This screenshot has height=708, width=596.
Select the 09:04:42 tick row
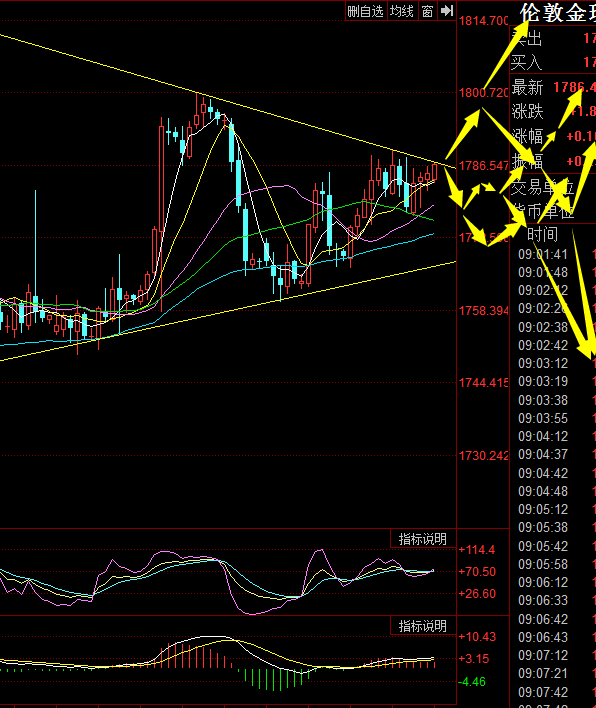click(x=557, y=473)
